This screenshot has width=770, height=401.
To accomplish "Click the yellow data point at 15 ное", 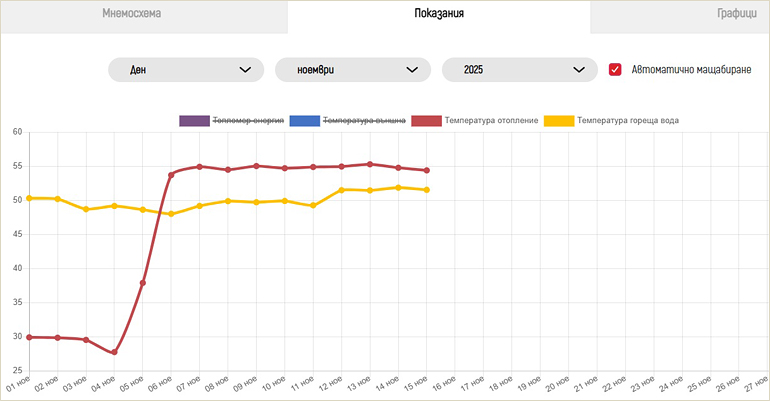I will pyautogui.click(x=427, y=190).
